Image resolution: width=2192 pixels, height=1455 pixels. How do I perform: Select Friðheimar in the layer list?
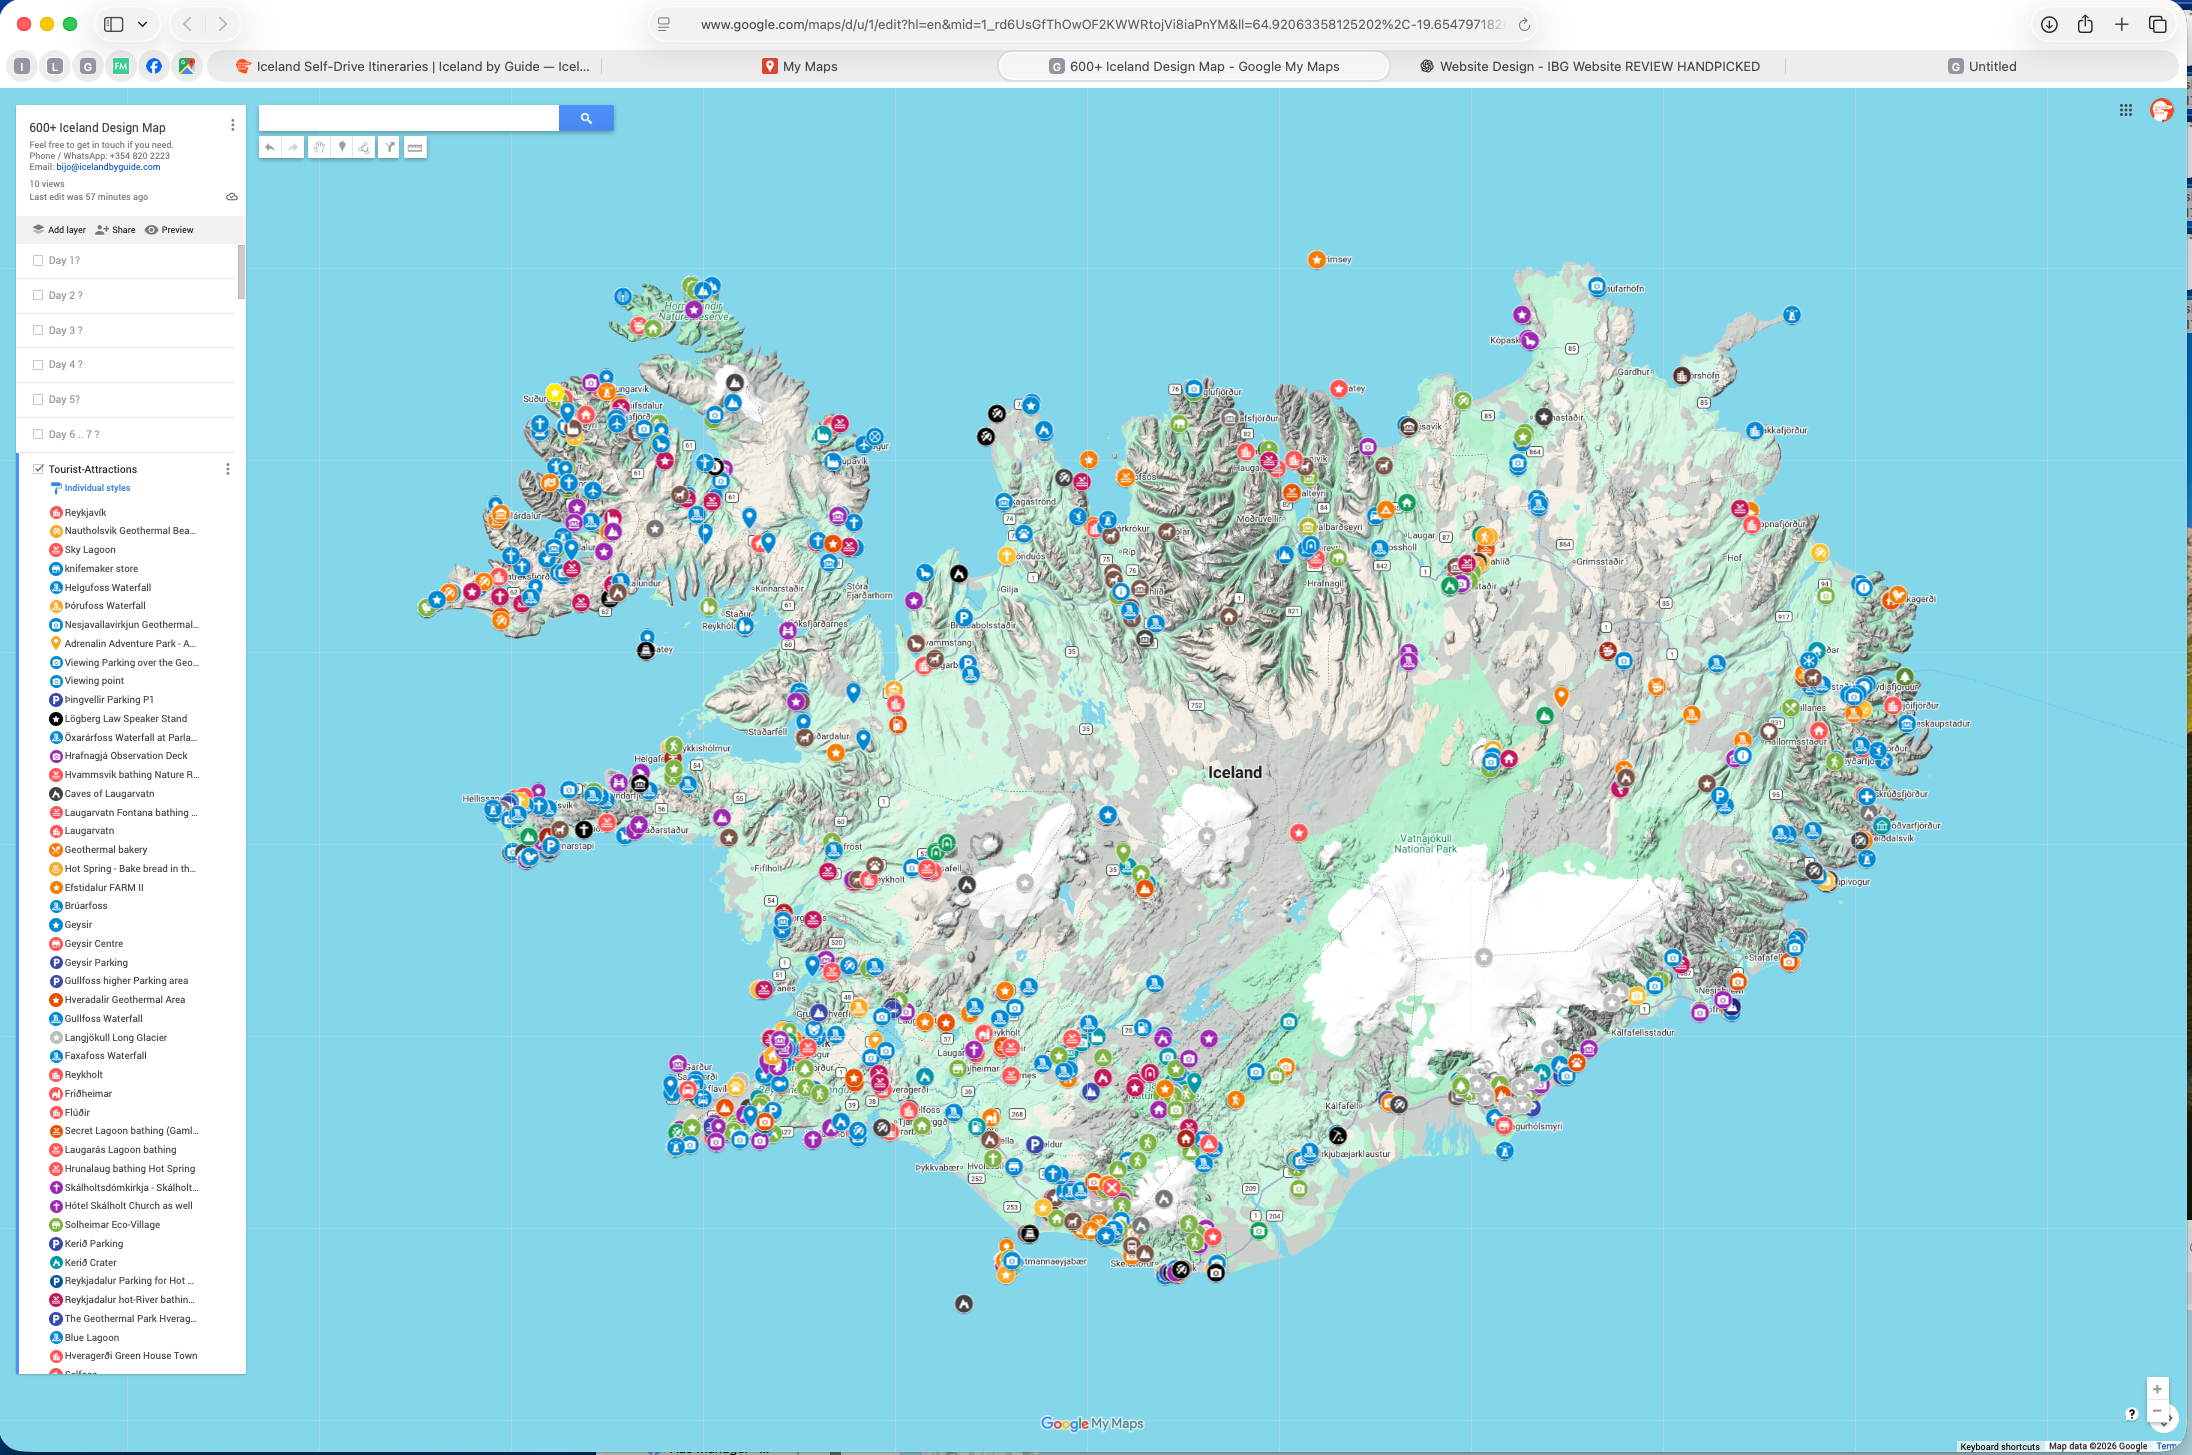pos(88,1094)
